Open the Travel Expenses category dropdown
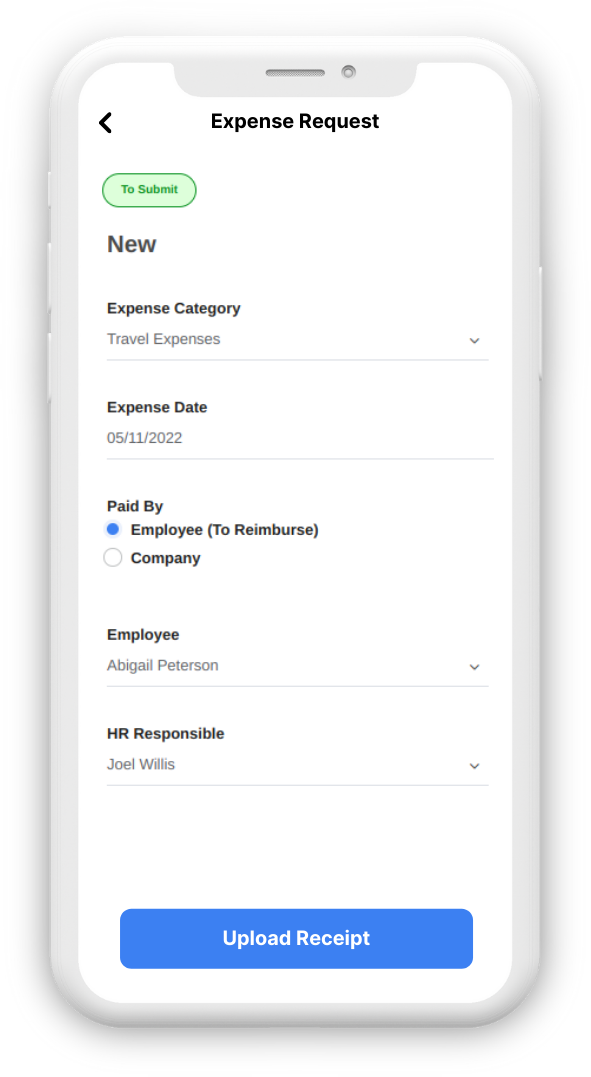This screenshot has width=591, height=1077. coord(298,340)
